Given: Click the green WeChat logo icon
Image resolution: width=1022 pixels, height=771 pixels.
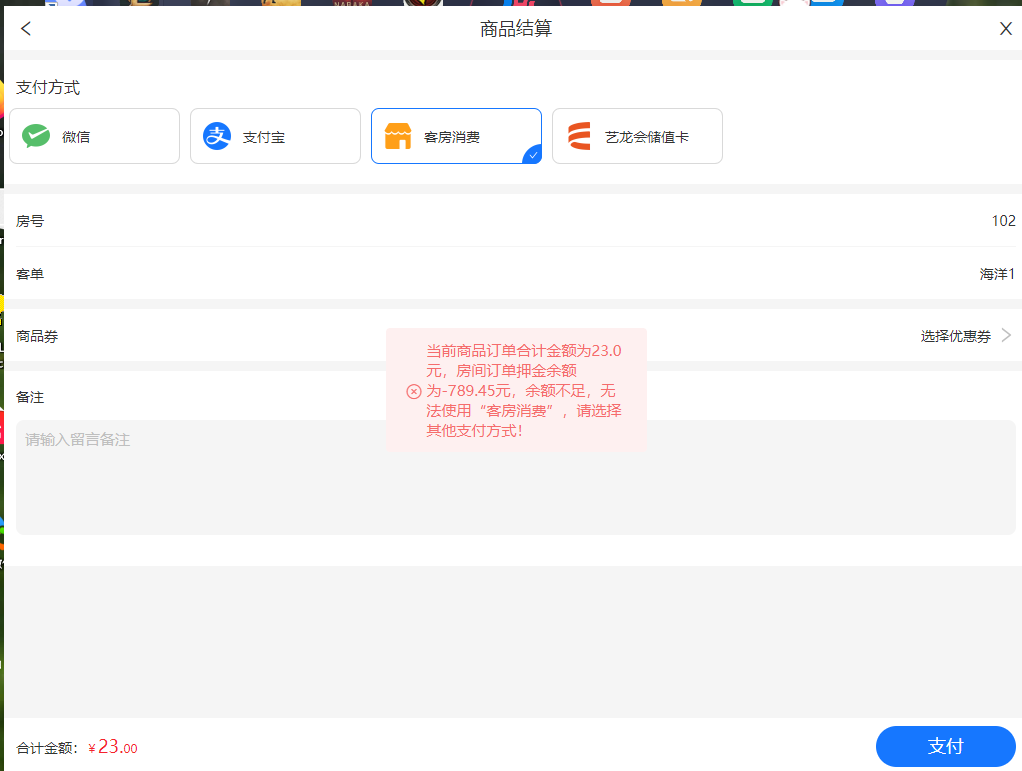Looking at the screenshot, I should (36, 136).
